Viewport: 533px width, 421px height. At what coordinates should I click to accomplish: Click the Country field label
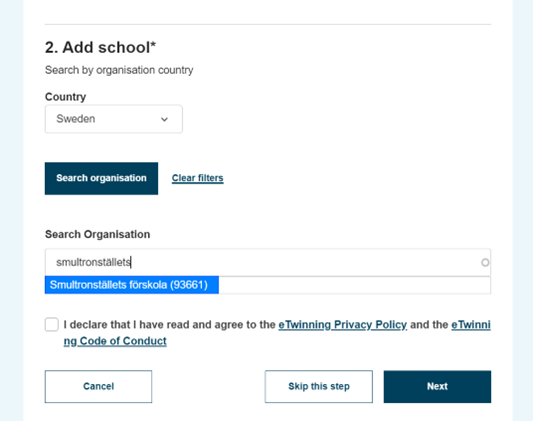[65, 97]
